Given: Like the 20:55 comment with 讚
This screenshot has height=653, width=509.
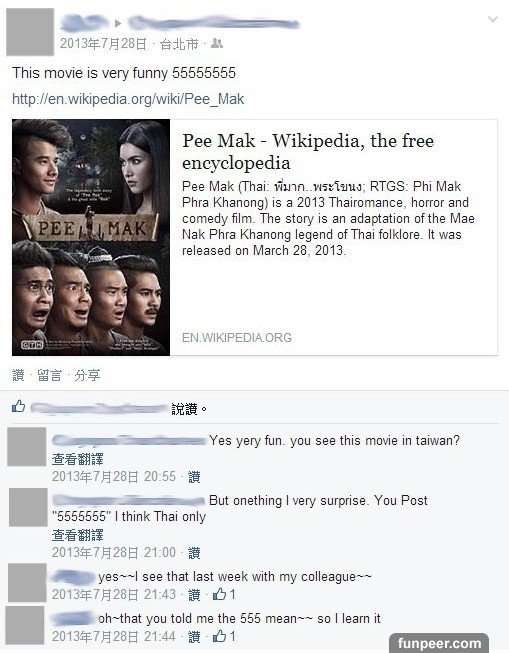Looking at the screenshot, I should [x=194, y=477].
